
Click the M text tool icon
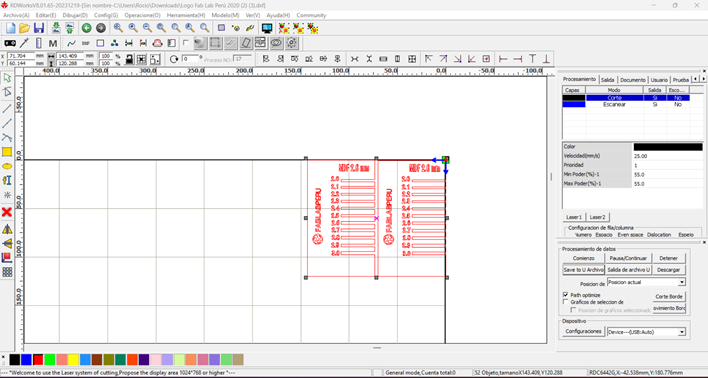[53, 43]
